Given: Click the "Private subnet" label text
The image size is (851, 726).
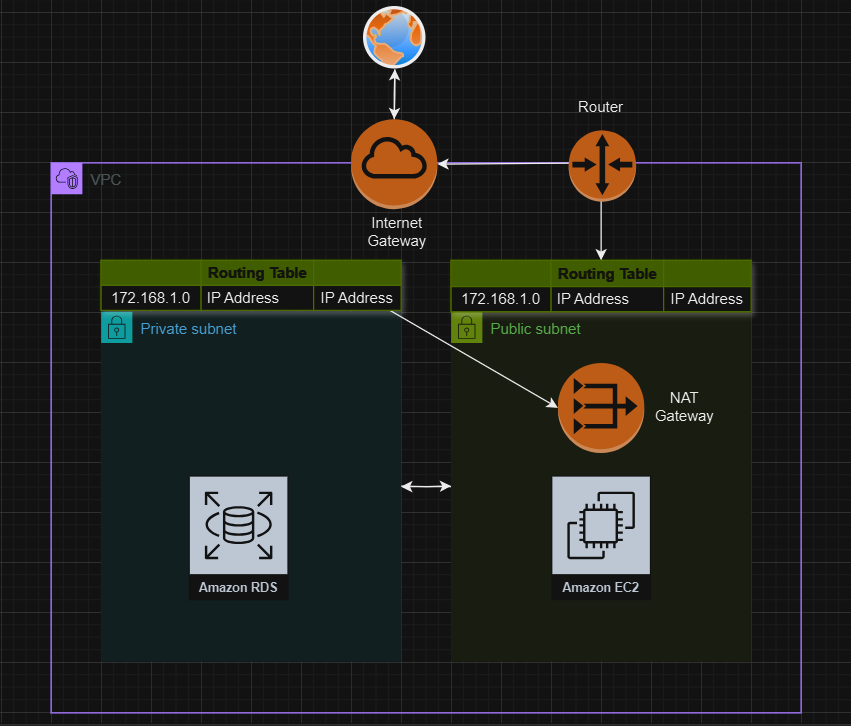Looking at the screenshot, I should click(188, 328).
